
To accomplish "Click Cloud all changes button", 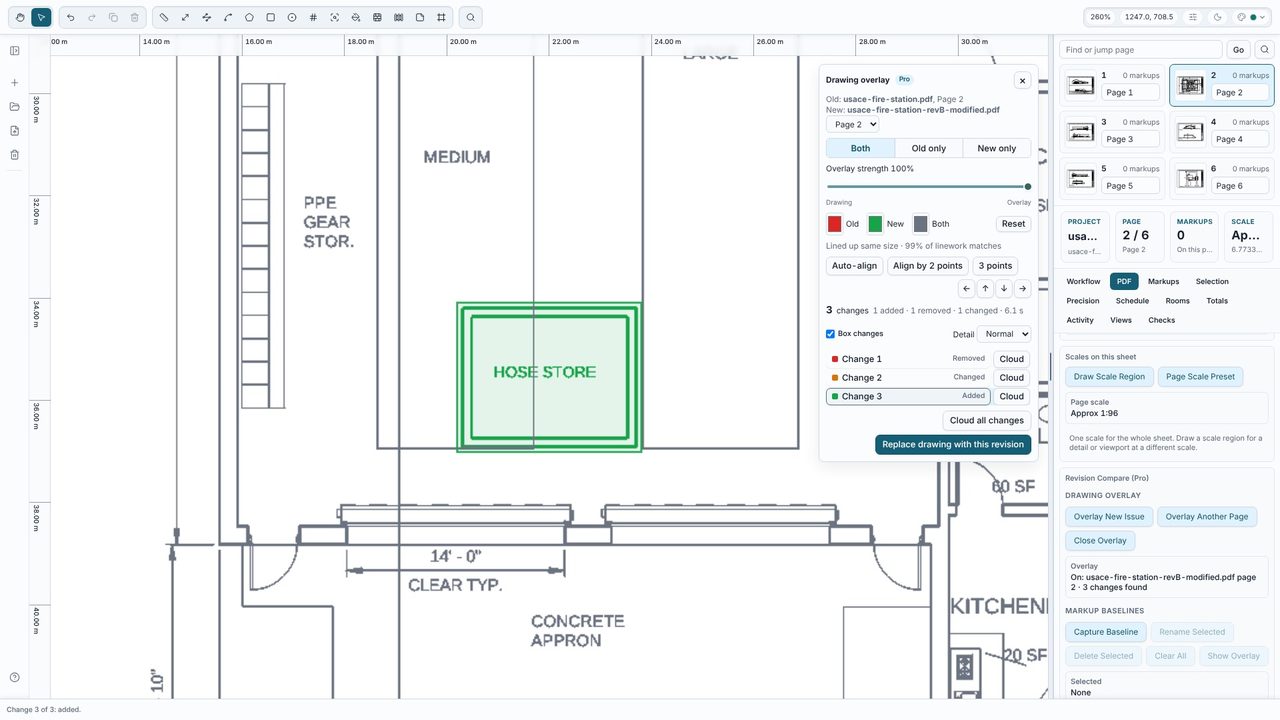I will click(987, 421).
